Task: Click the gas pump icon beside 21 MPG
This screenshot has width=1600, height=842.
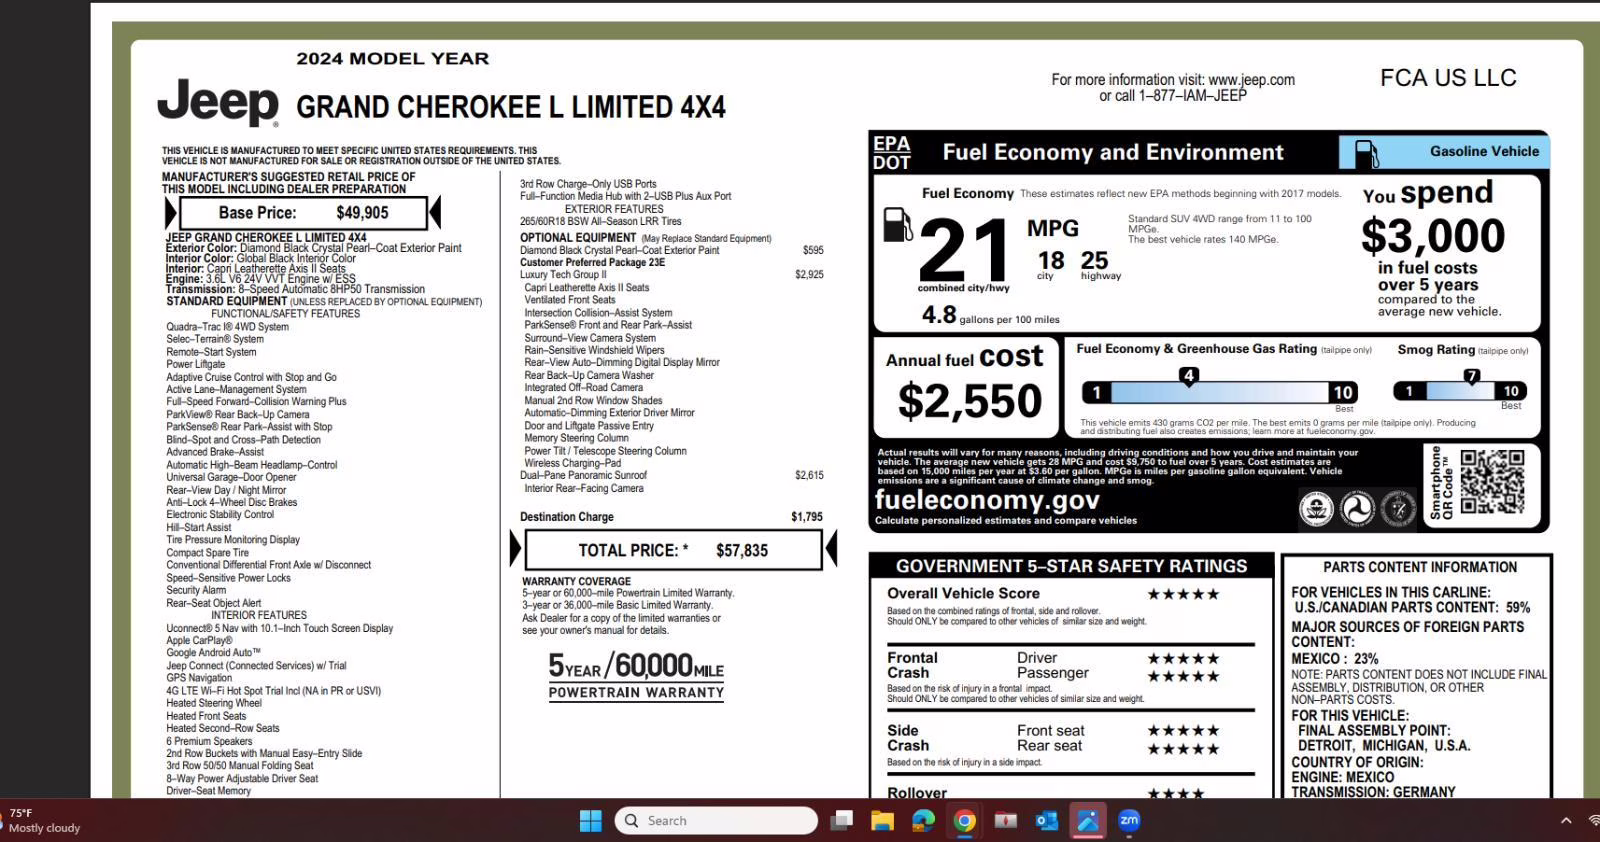Action: [x=898, y=224]
